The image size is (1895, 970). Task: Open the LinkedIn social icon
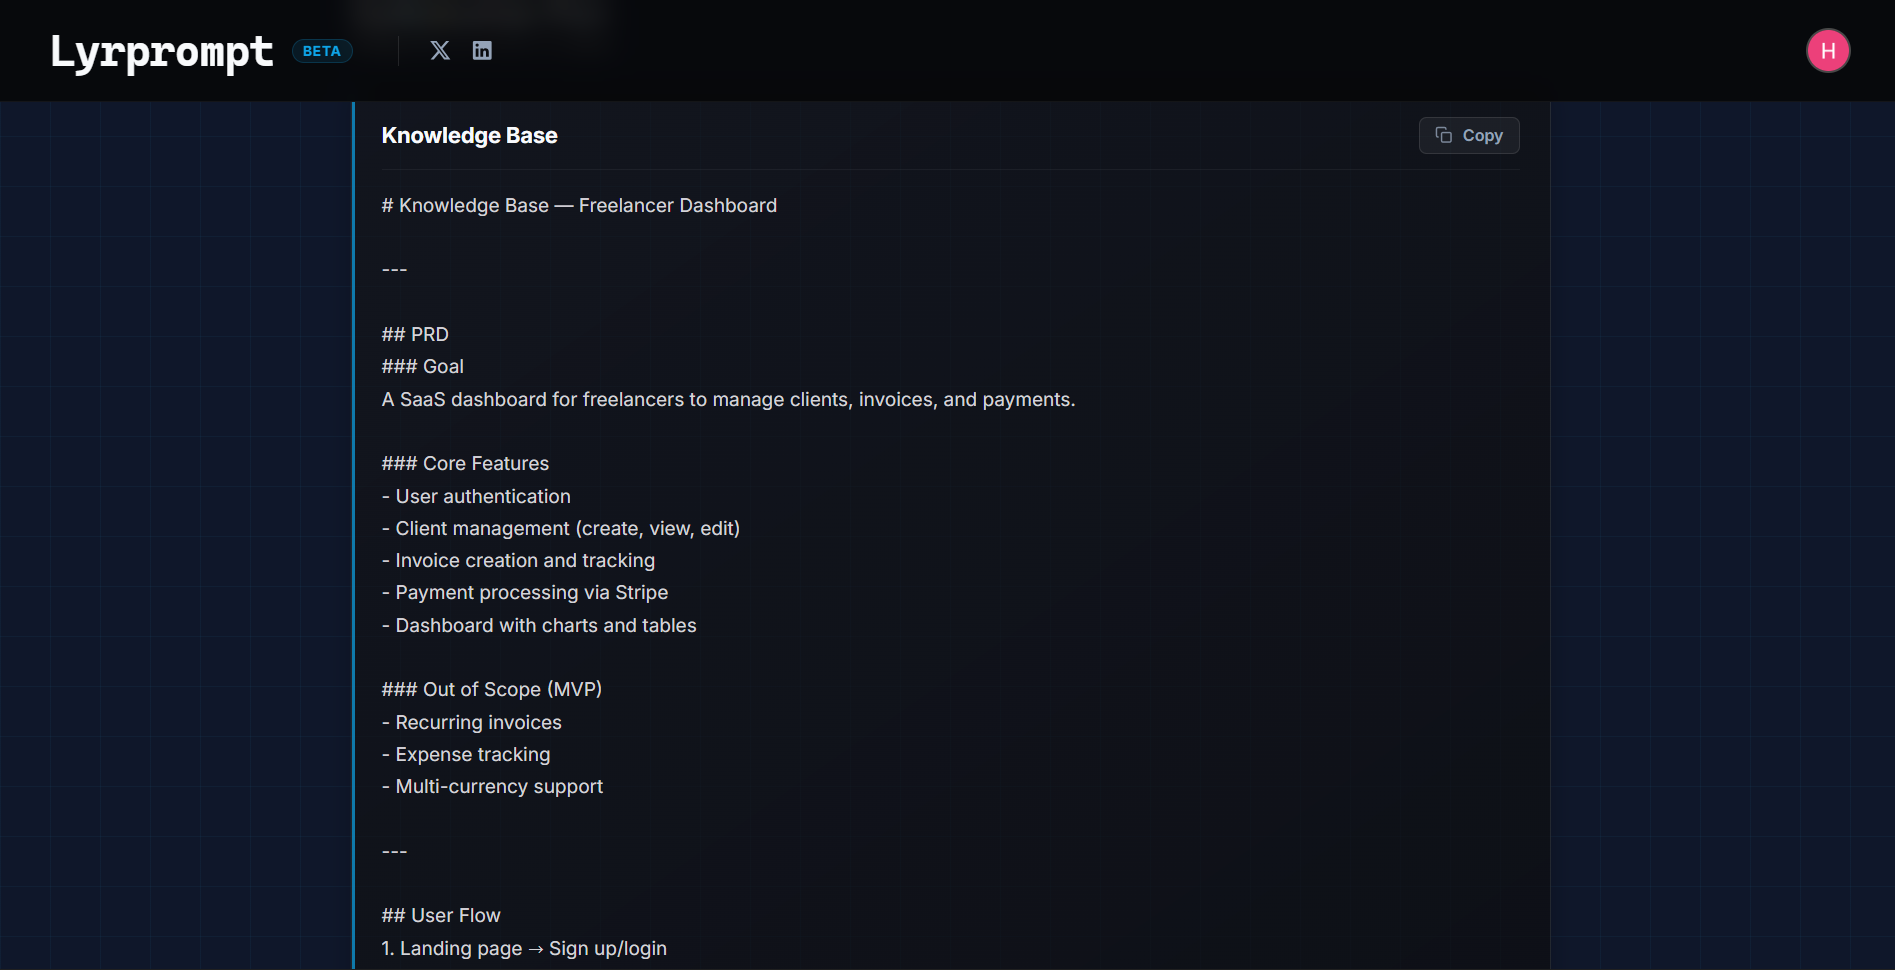(482, 50)
